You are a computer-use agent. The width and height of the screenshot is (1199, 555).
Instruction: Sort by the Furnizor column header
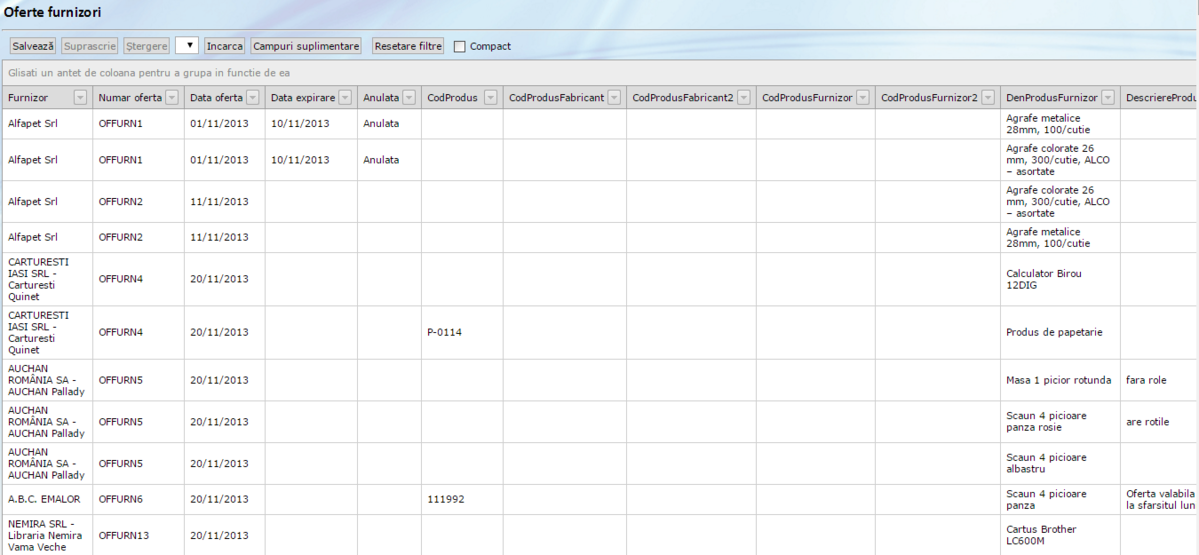coord(34,97)
